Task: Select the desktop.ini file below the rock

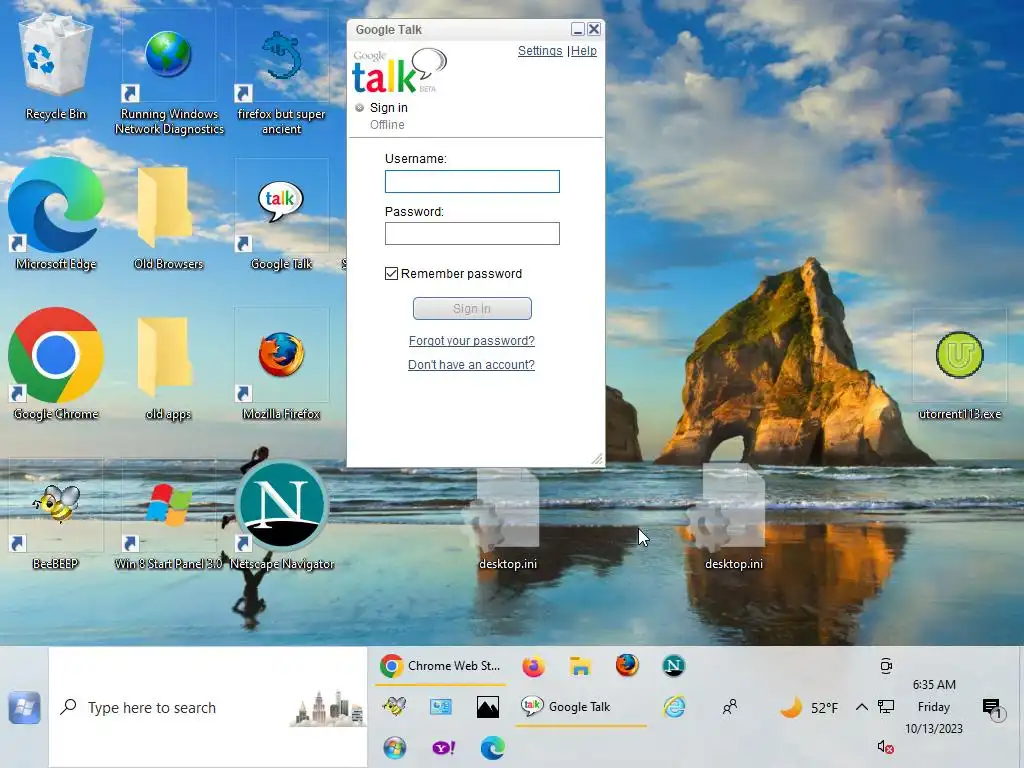Action: (x=734, y=516)
